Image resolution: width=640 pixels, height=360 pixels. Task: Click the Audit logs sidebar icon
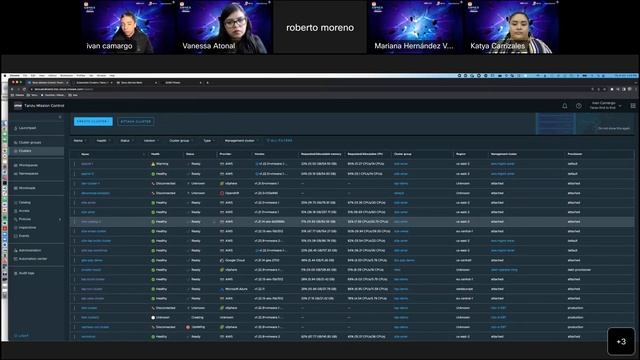[x=16, y=273]
